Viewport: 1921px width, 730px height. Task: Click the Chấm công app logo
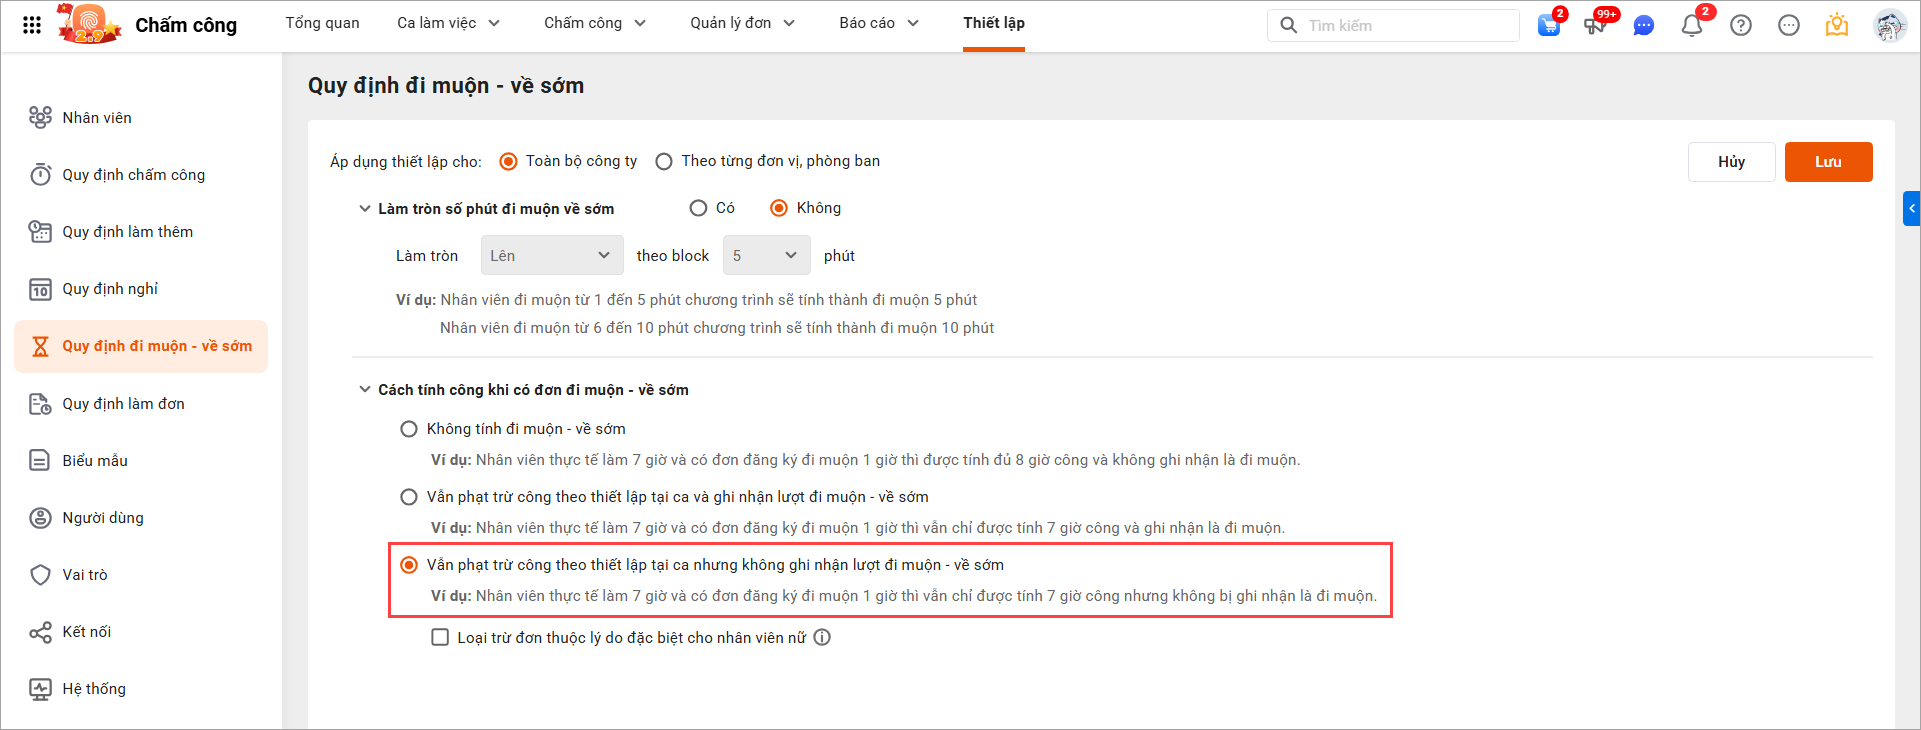coord(90,24)
